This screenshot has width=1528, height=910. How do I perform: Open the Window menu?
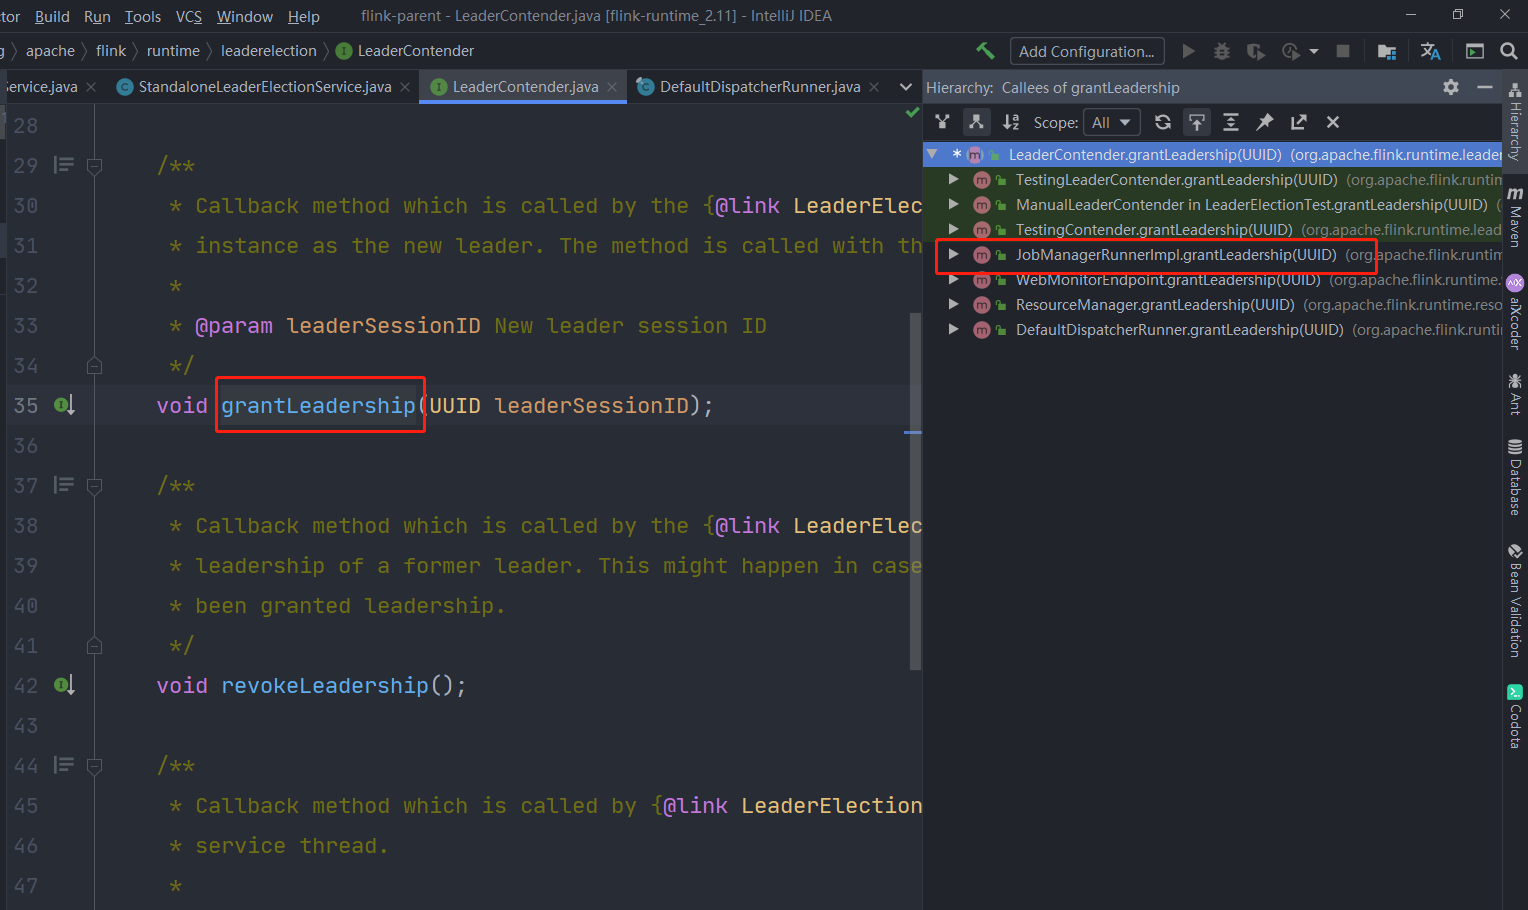pyautogui.click(x=245, y=16)
